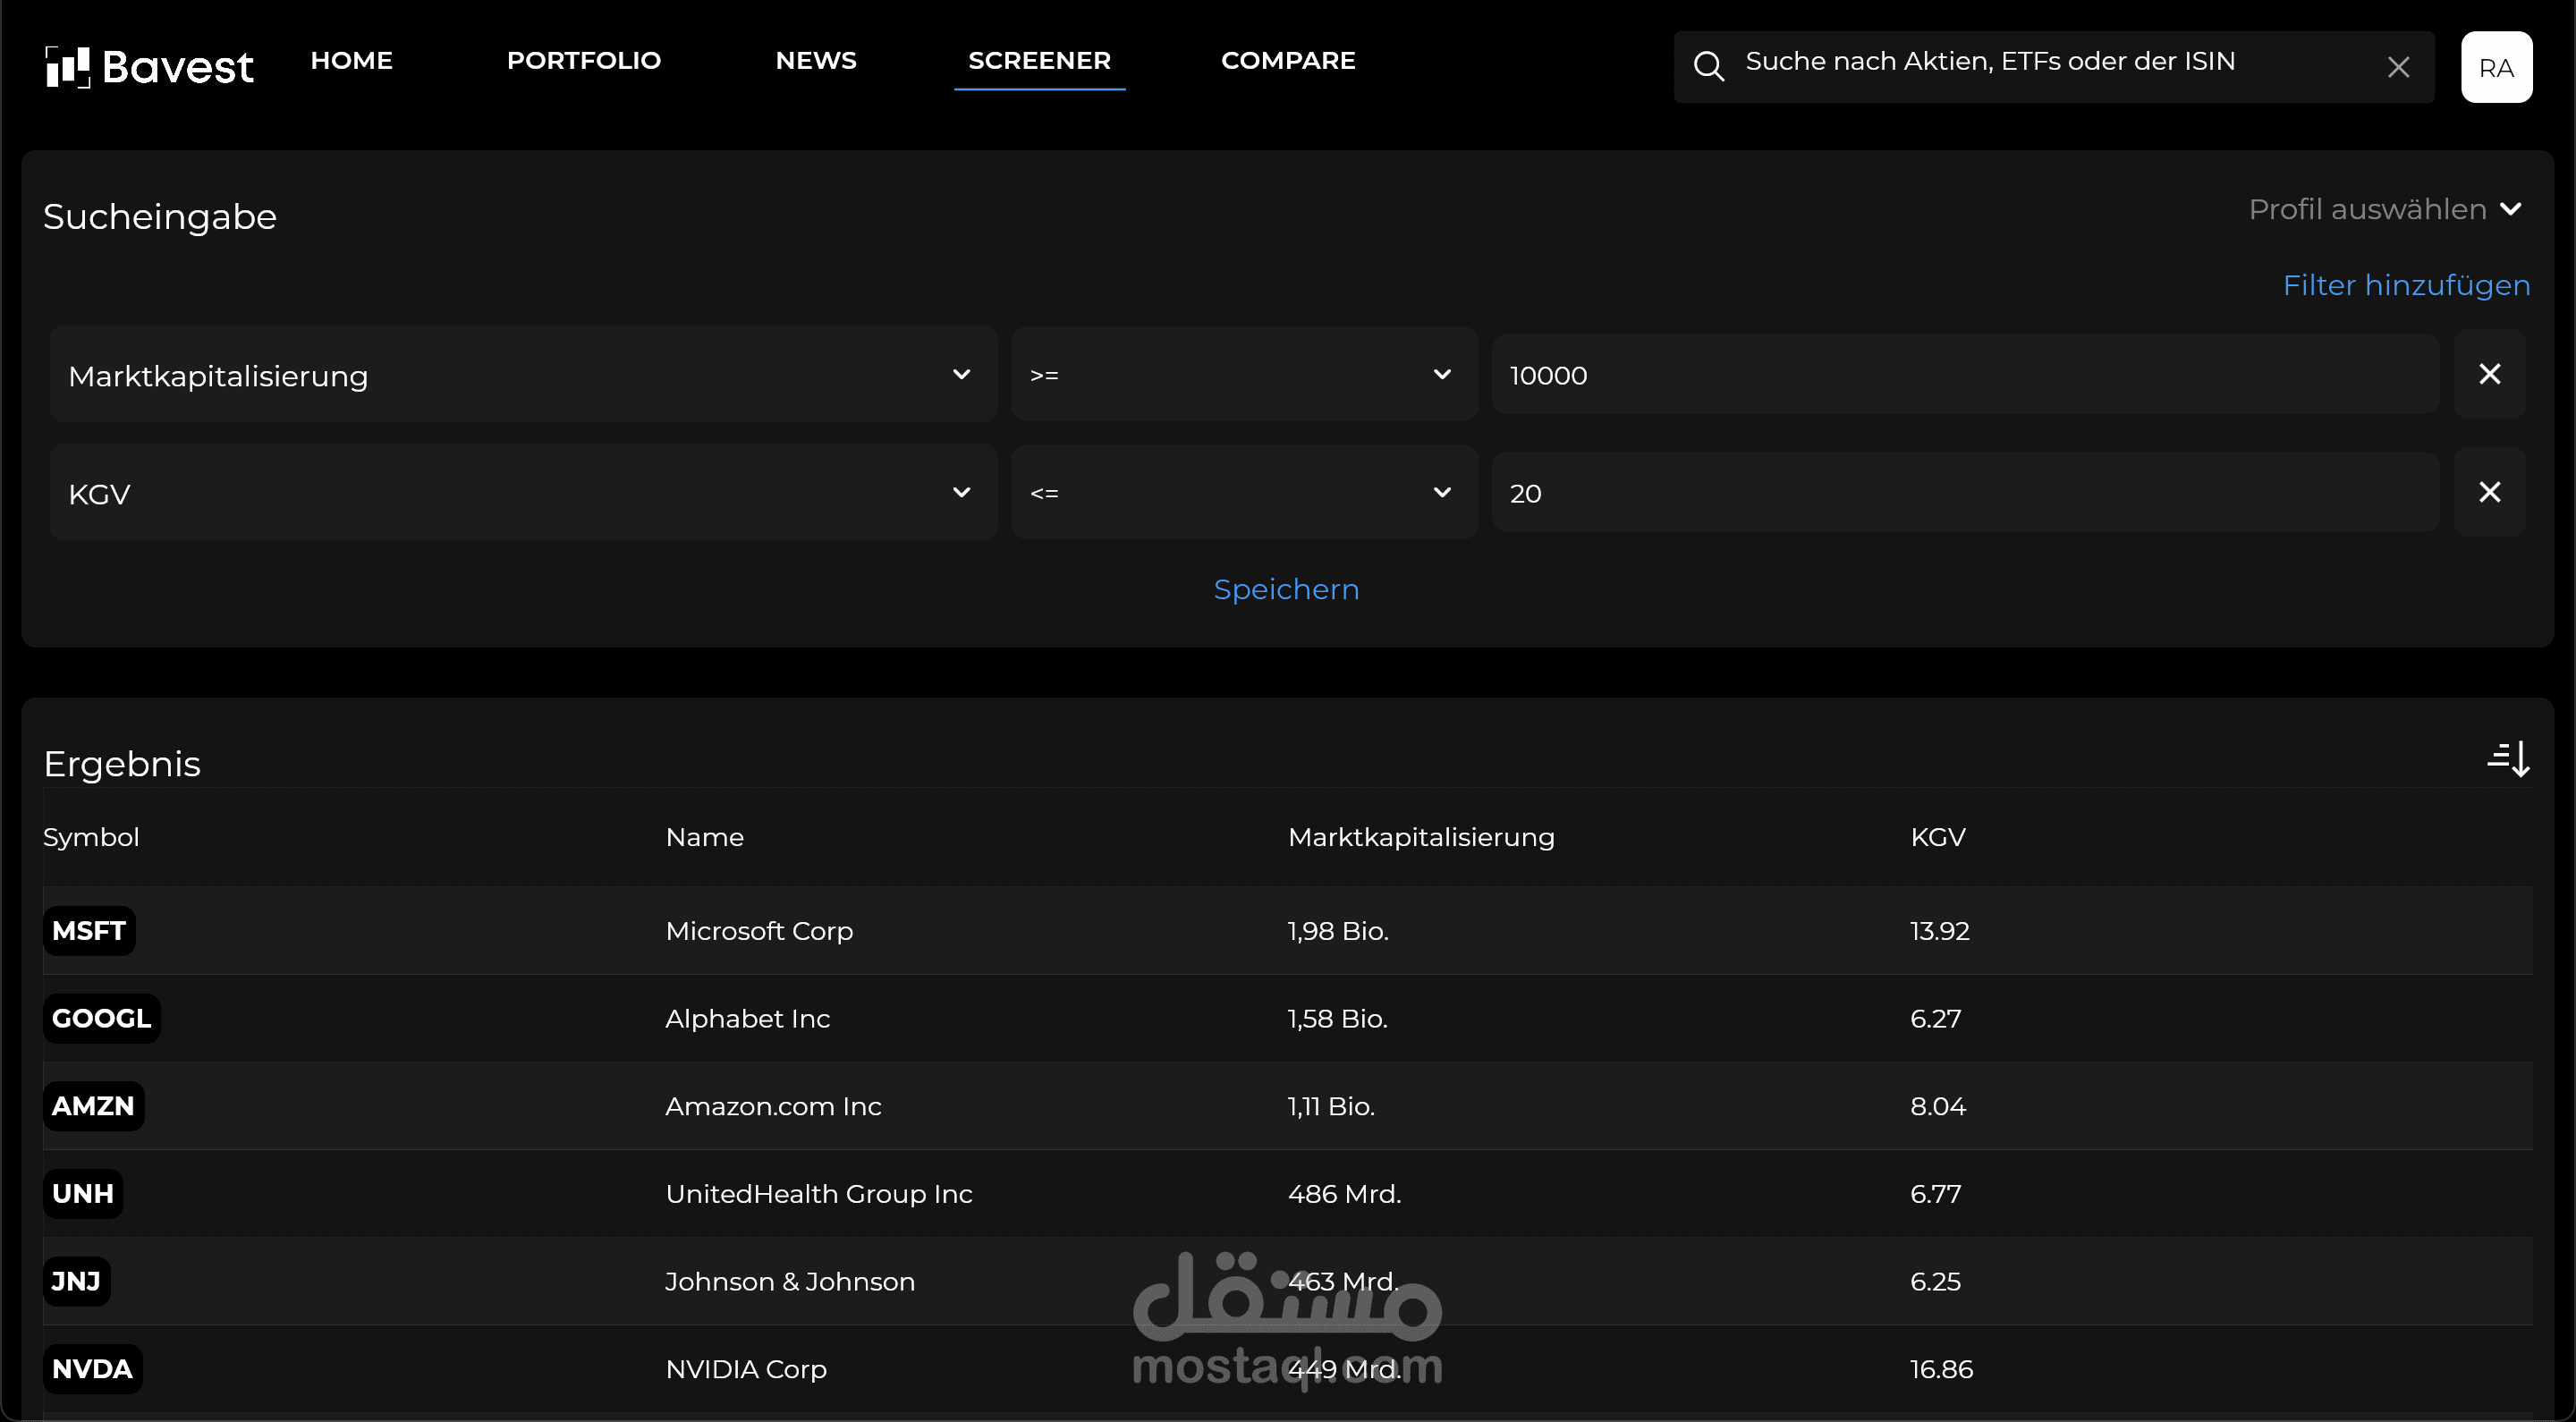This screenshot has width=2576, height=1422.
Task: Open the <= operator dropdown
Action: 1243,493
